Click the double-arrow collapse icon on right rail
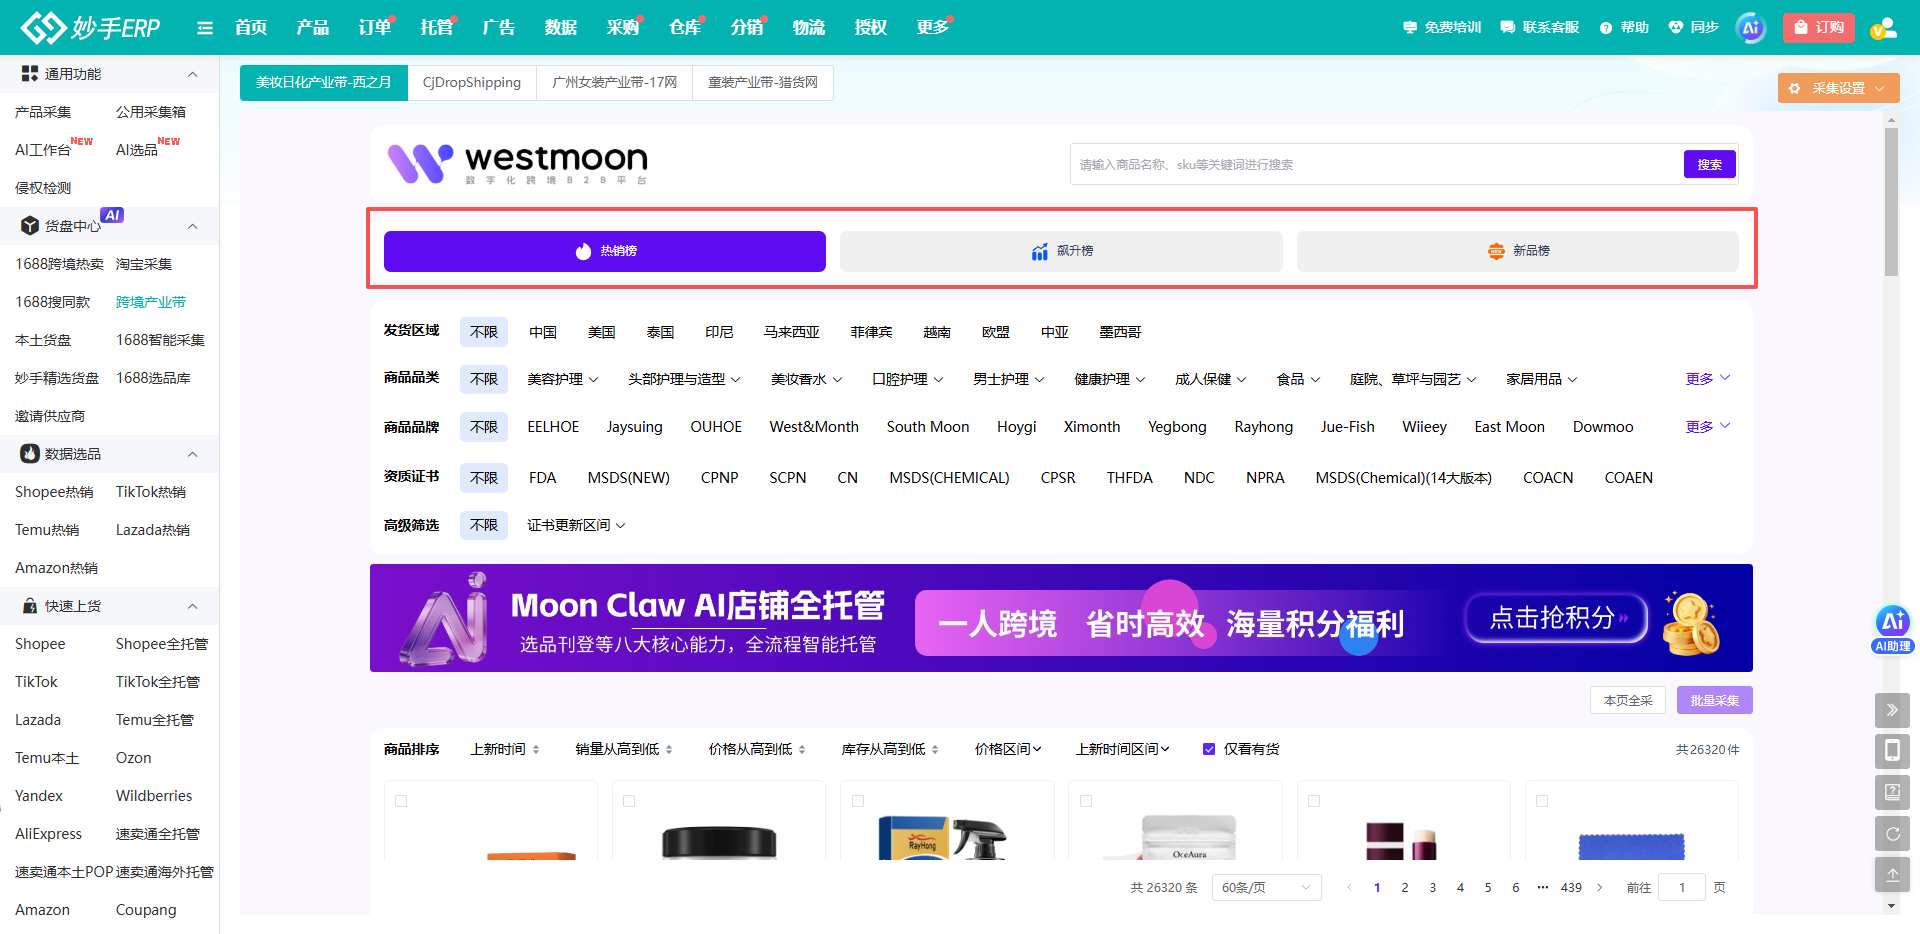 tap(1892, 710)
